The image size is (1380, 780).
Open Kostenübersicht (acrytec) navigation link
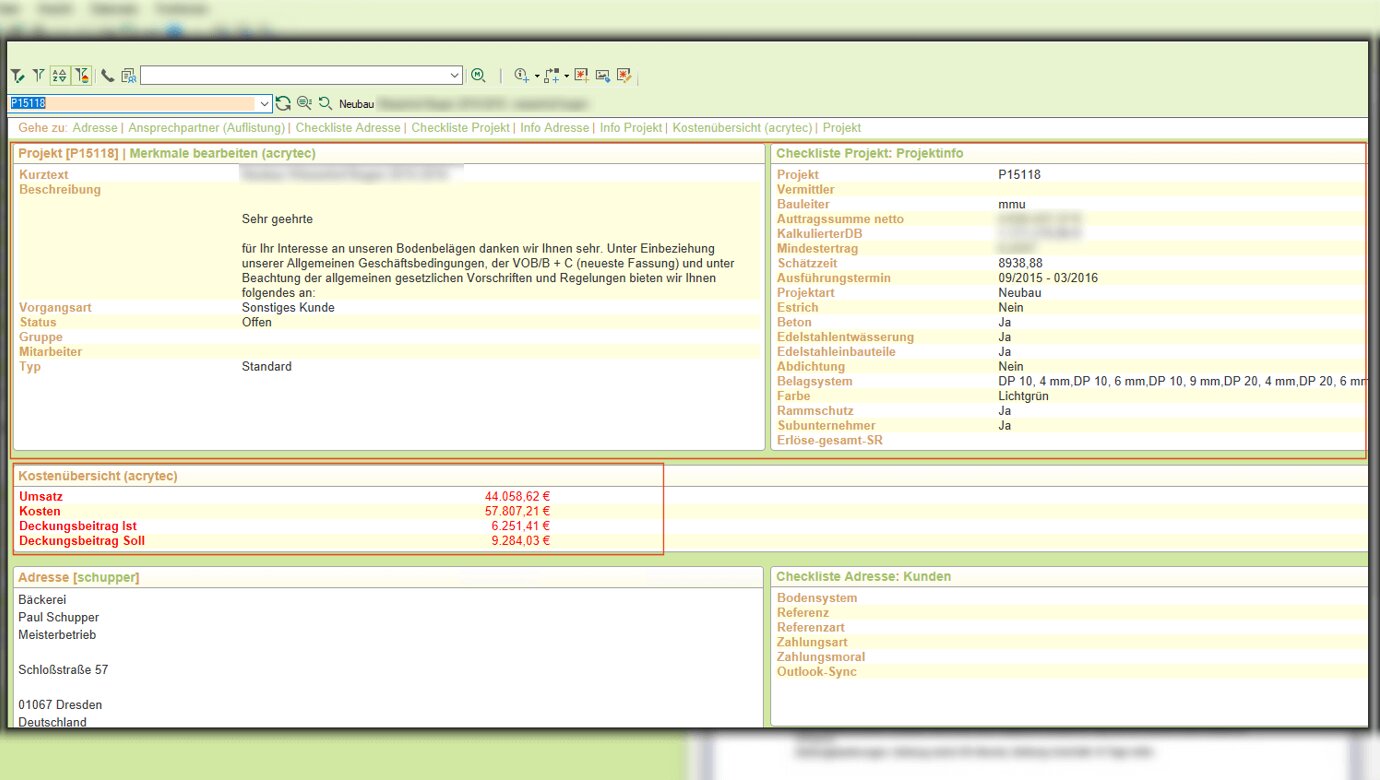(742, 128)
